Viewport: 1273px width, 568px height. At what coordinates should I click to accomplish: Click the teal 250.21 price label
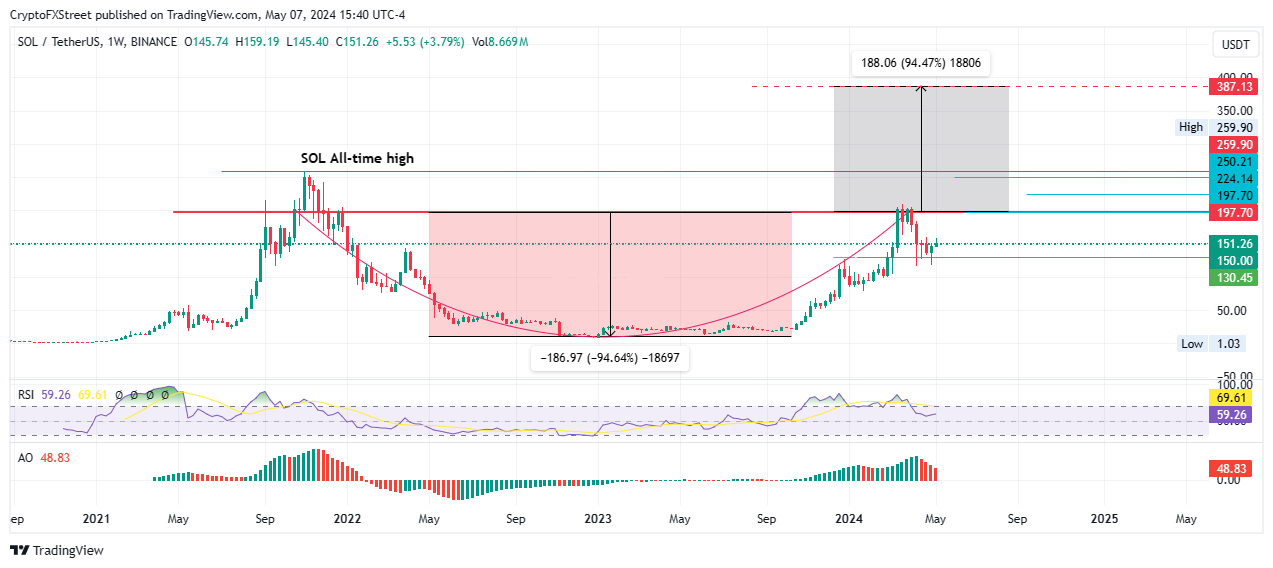tap(1231, 162)
